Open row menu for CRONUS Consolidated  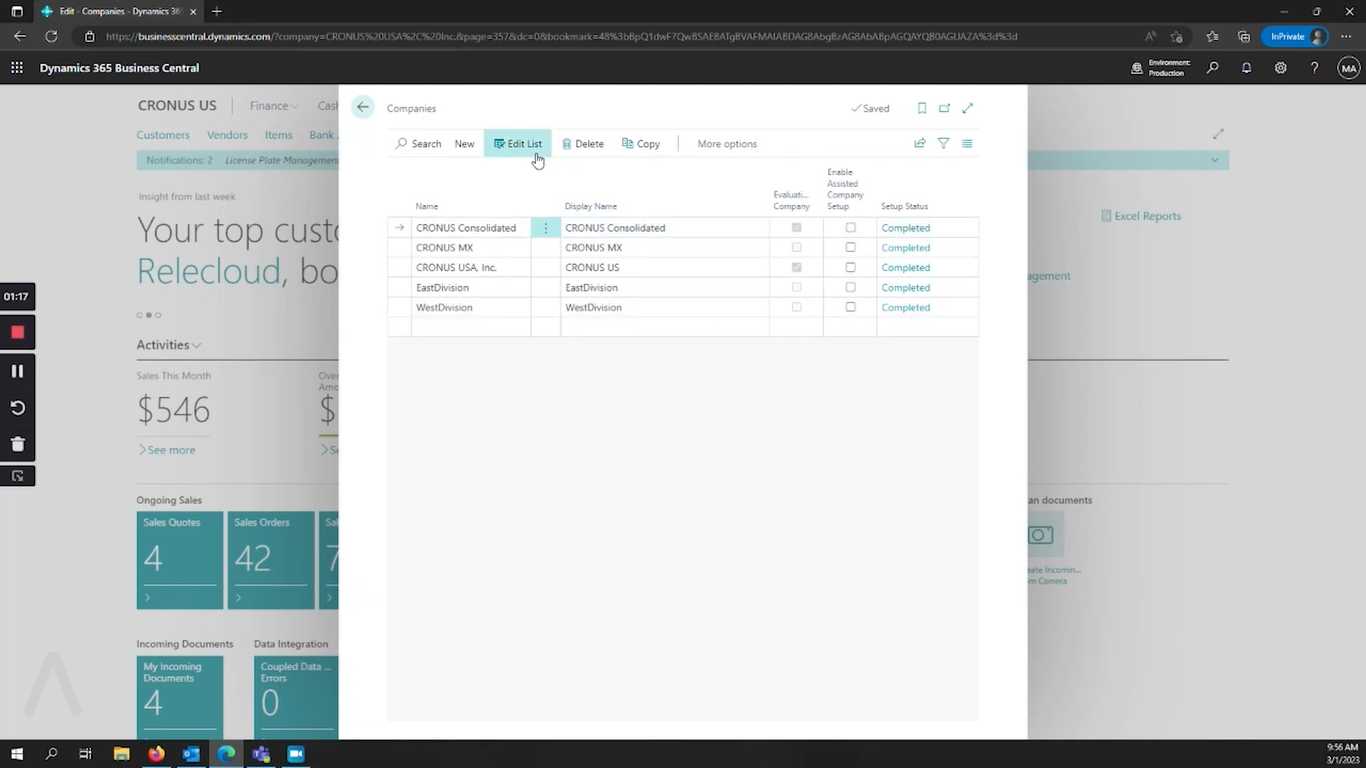[x=545, y=228]
